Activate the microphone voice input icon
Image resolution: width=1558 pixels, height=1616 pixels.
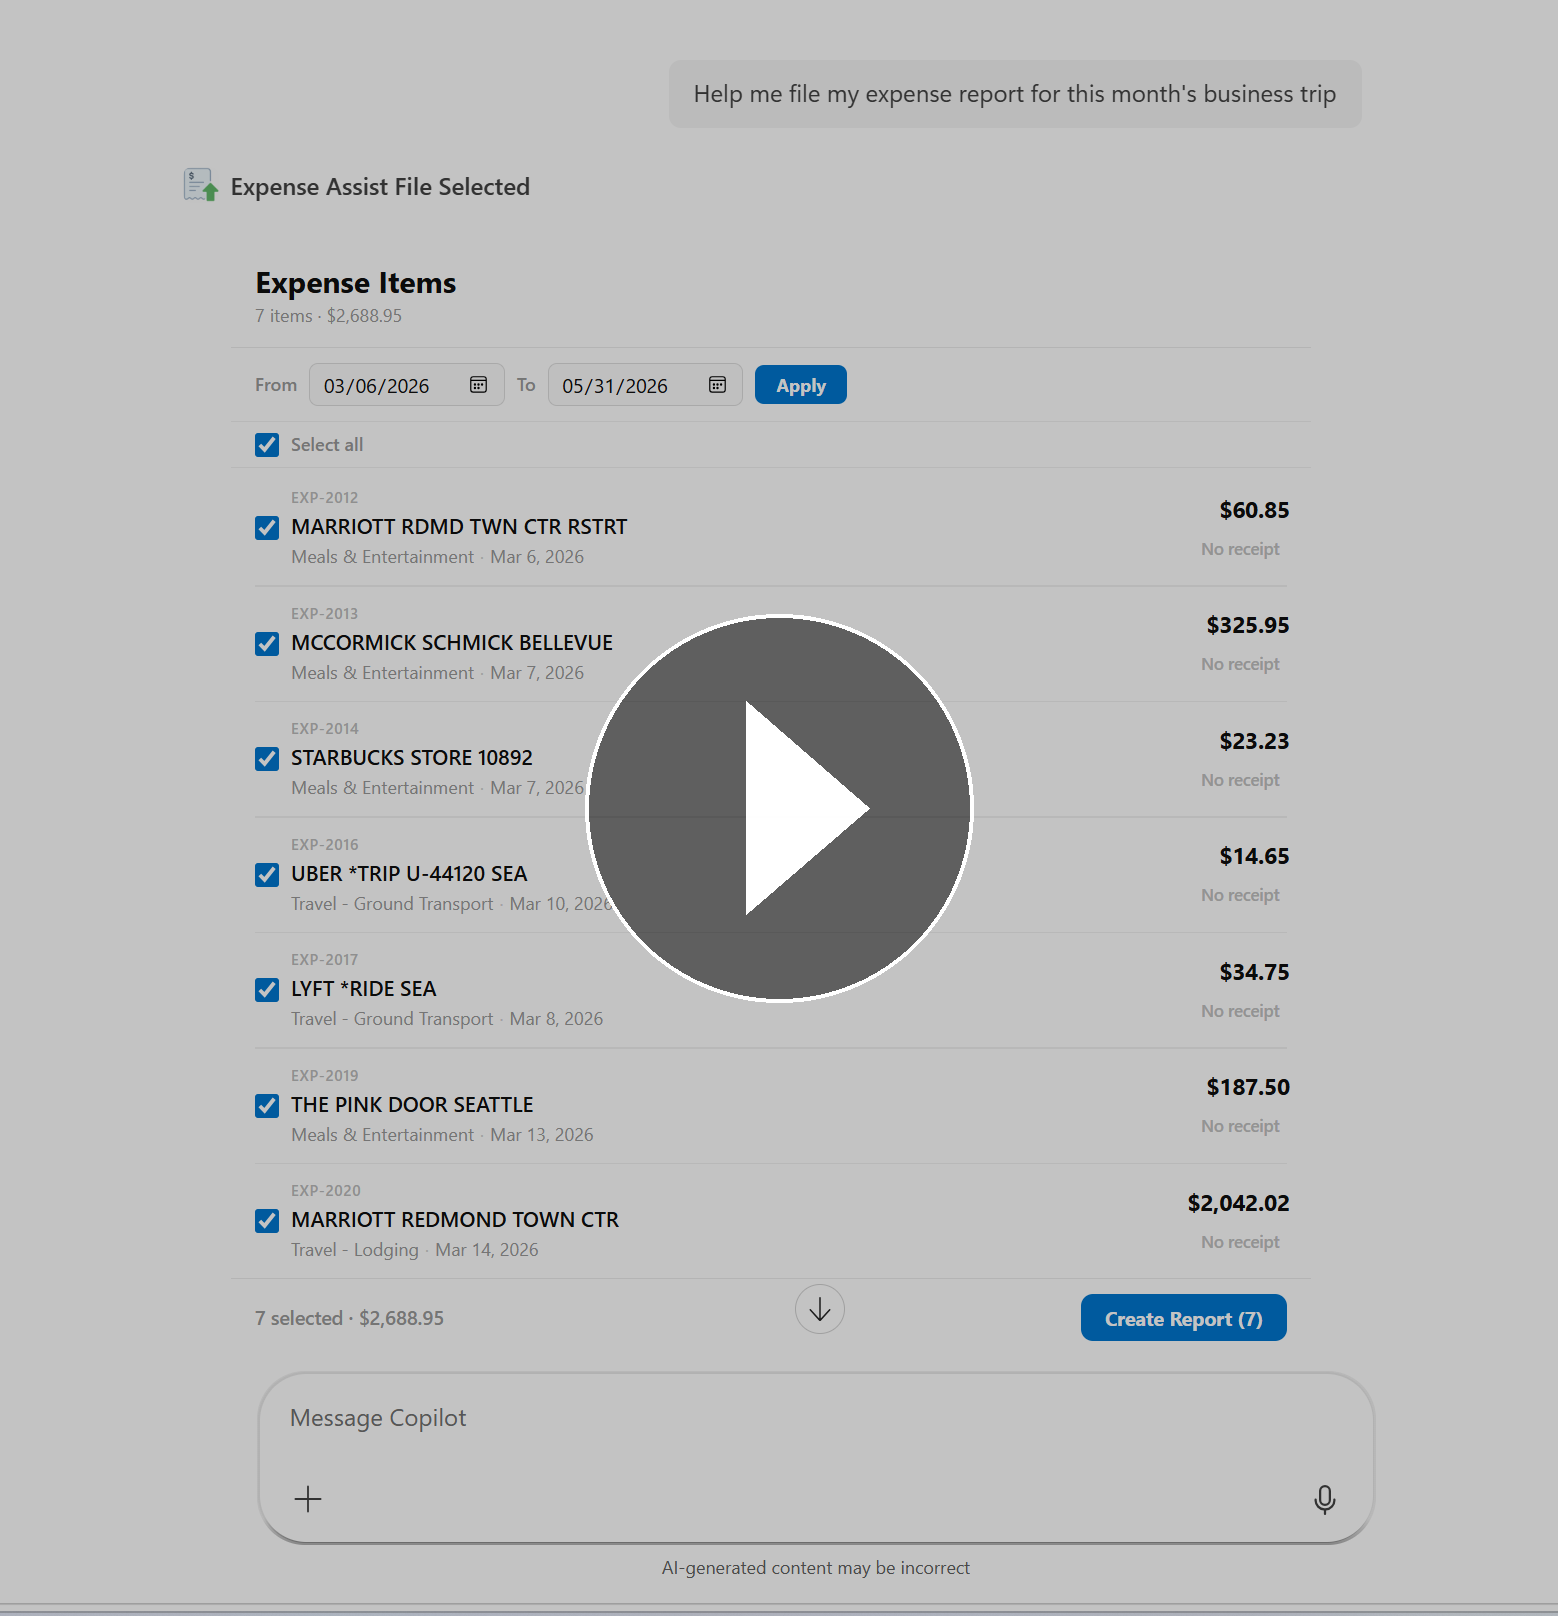1325,1499
